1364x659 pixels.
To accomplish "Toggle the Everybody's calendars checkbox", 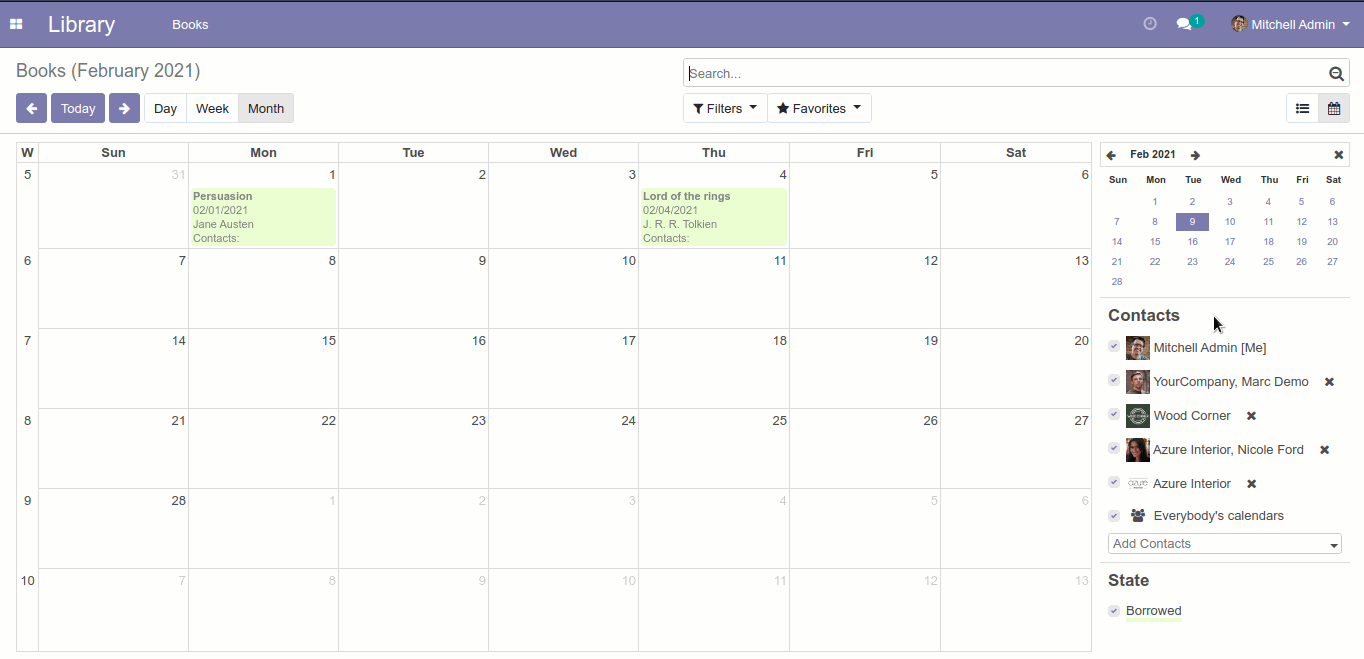I will click(1114, 516).
